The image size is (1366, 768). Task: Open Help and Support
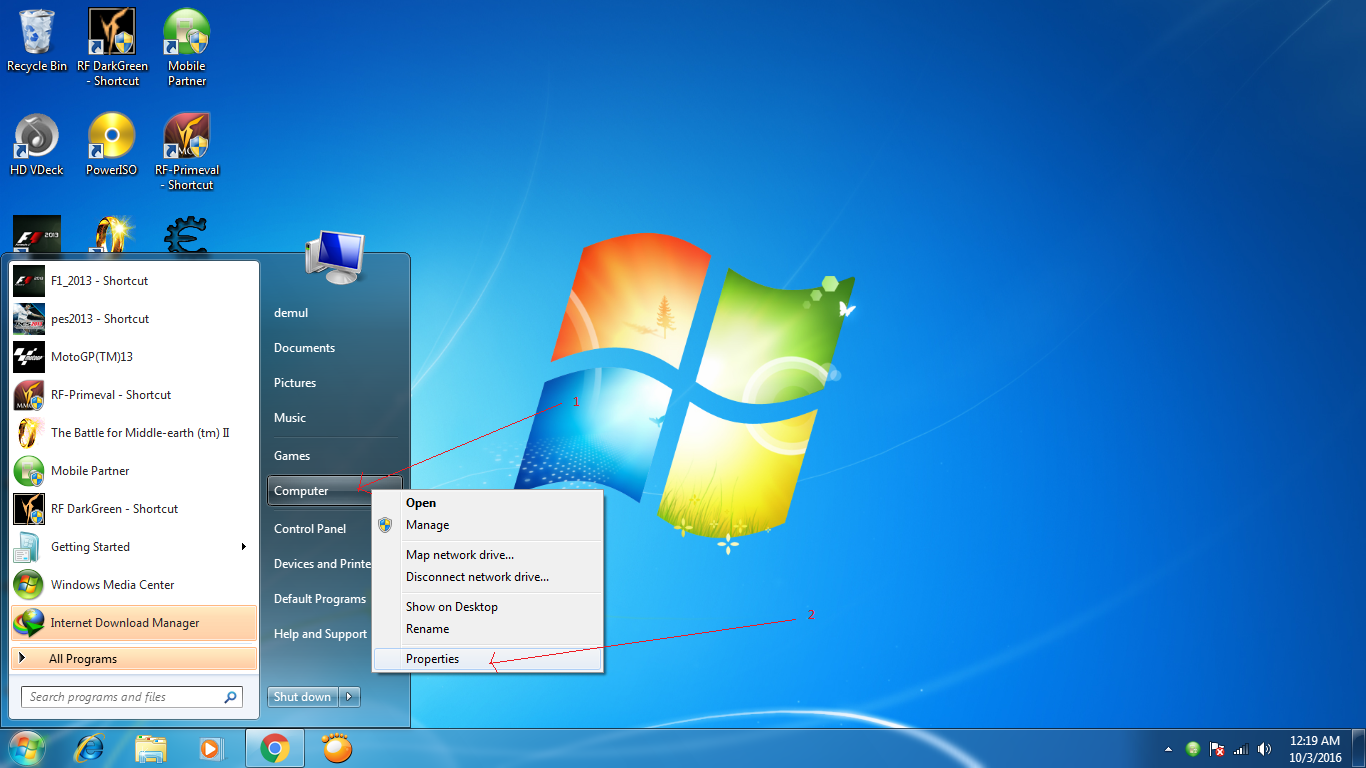tap(320, 634)
